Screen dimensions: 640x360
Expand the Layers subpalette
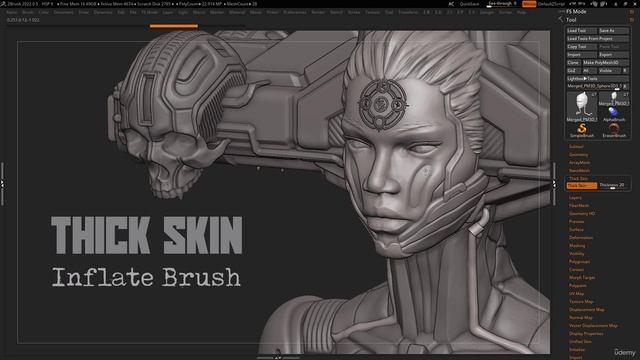coord(575,198)
